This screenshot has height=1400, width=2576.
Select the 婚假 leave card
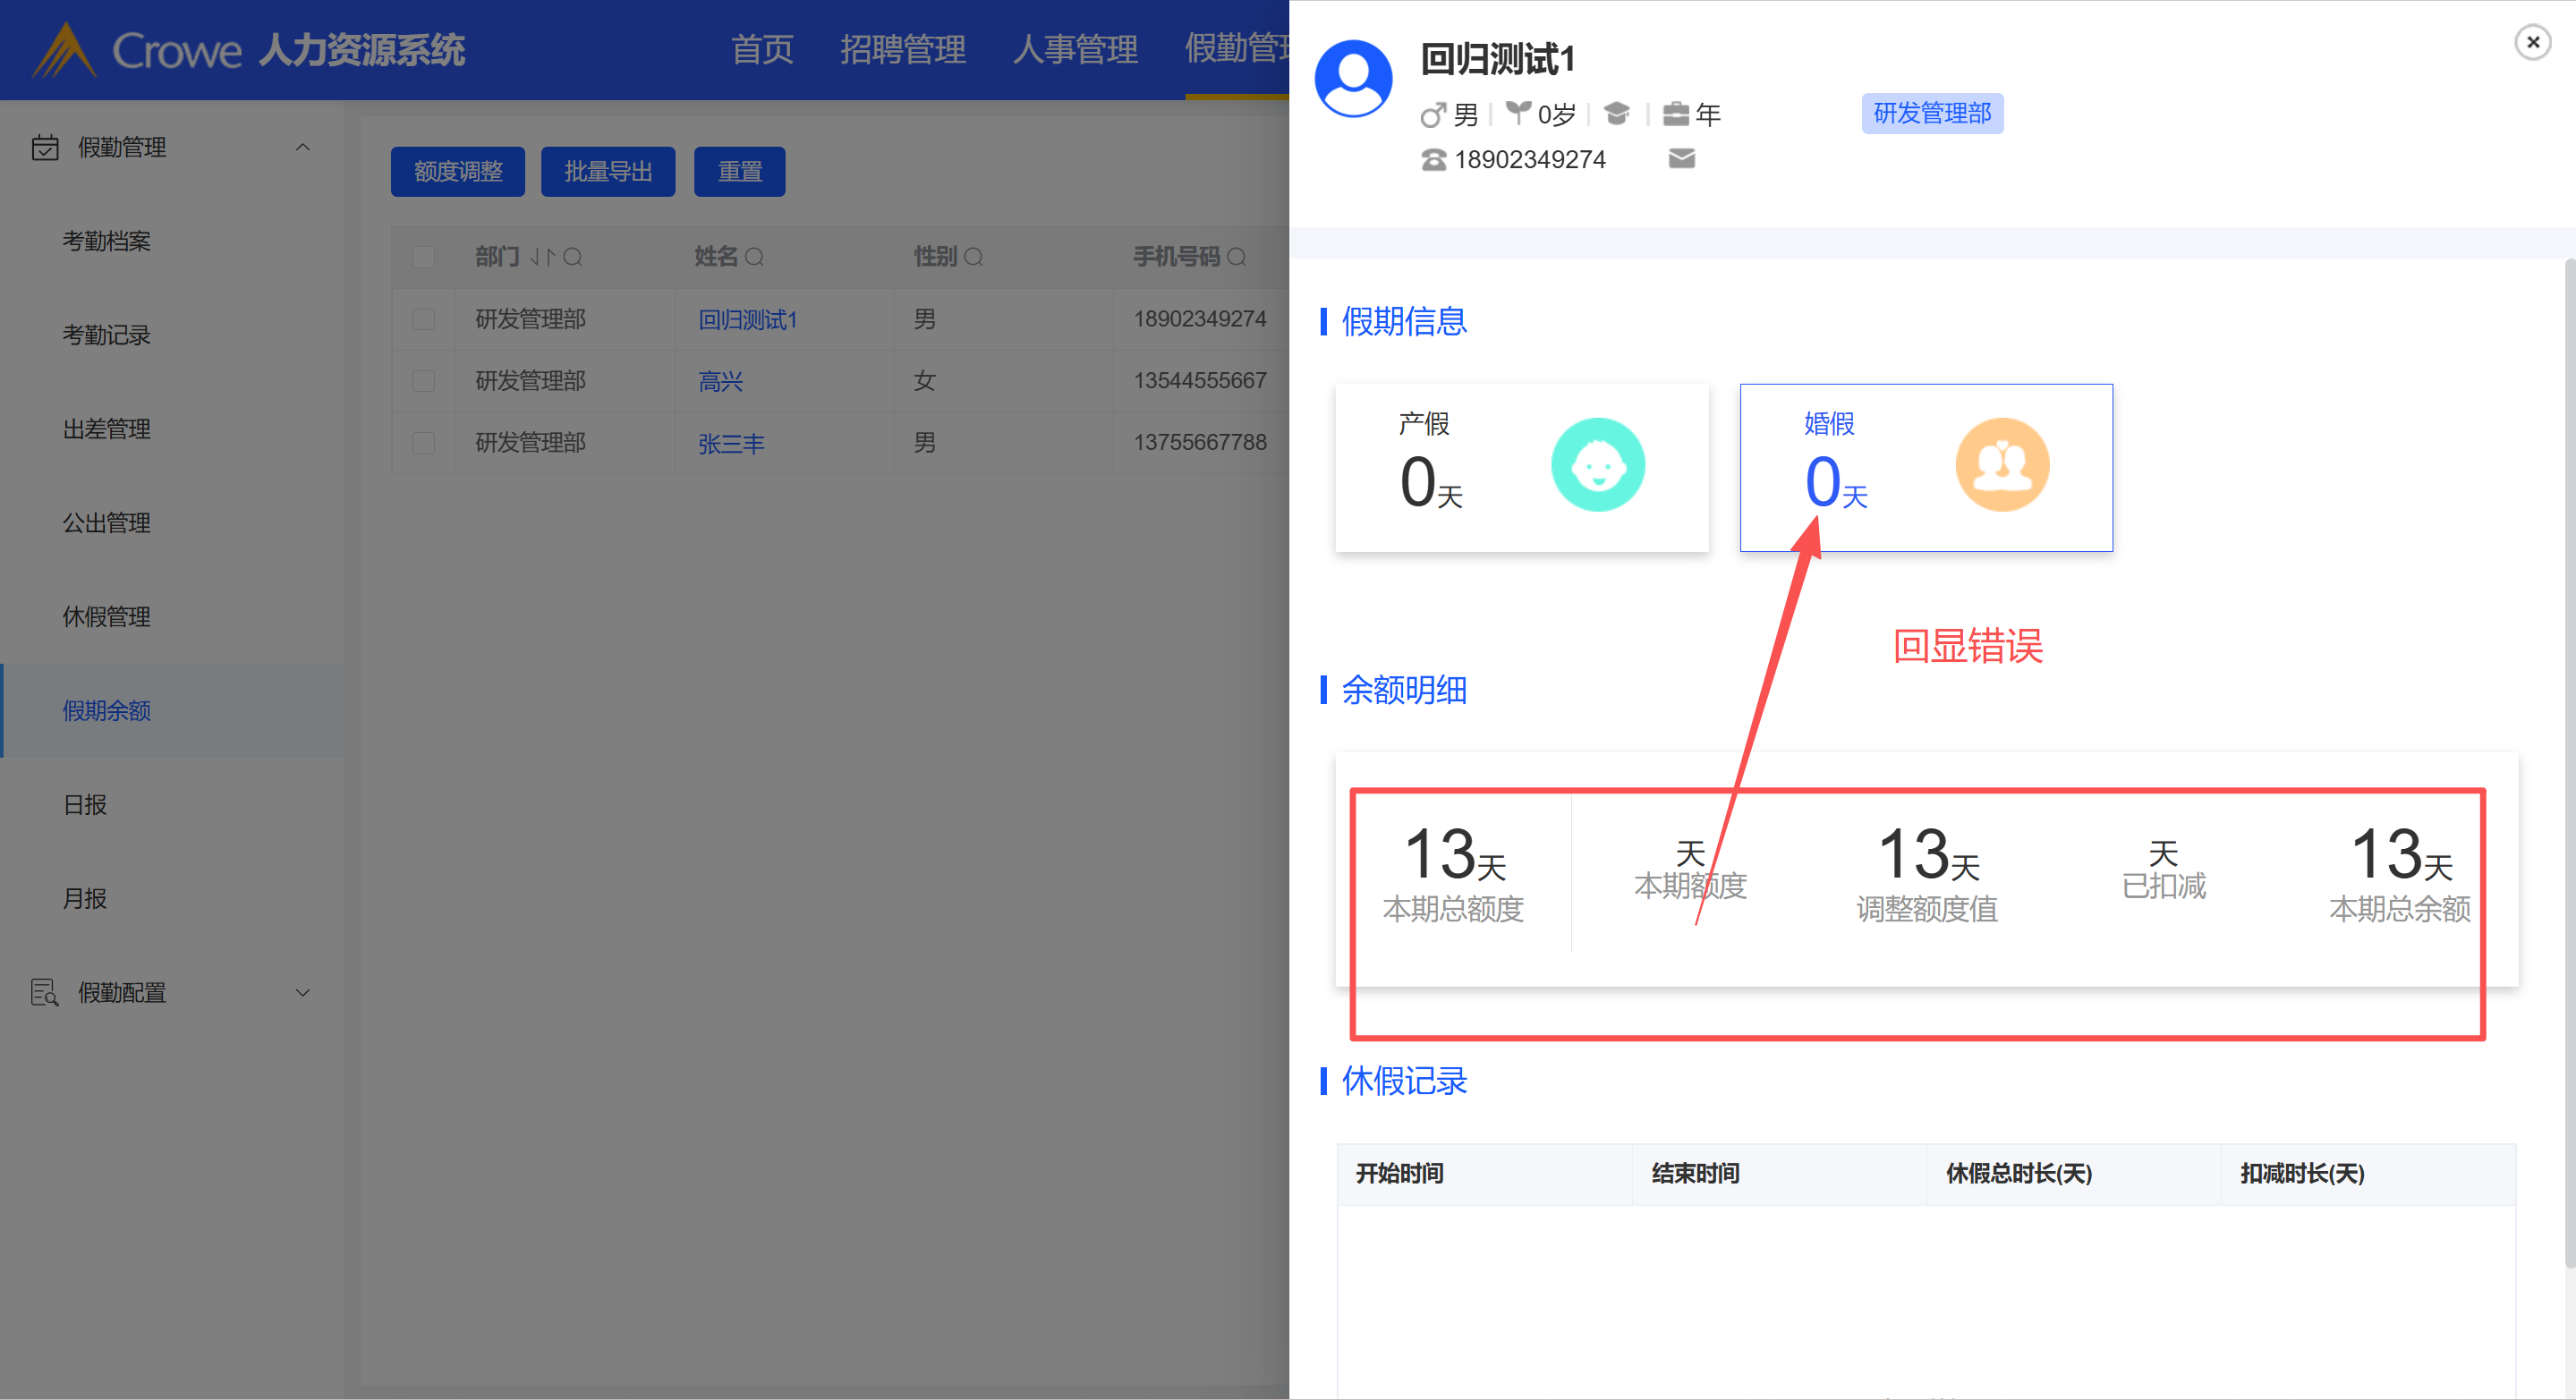pyautogui.click(x=1925, y=468)
